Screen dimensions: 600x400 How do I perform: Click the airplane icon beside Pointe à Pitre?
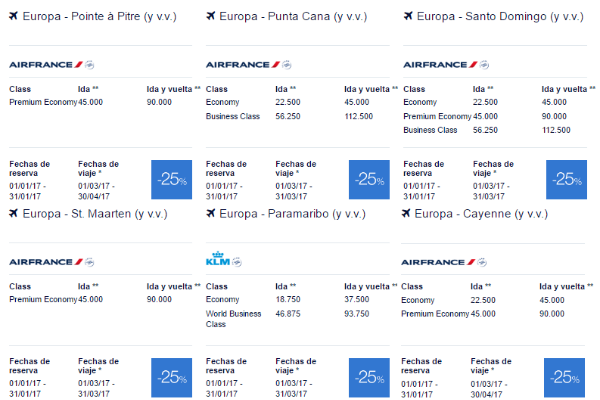click(x=13, y=16)
